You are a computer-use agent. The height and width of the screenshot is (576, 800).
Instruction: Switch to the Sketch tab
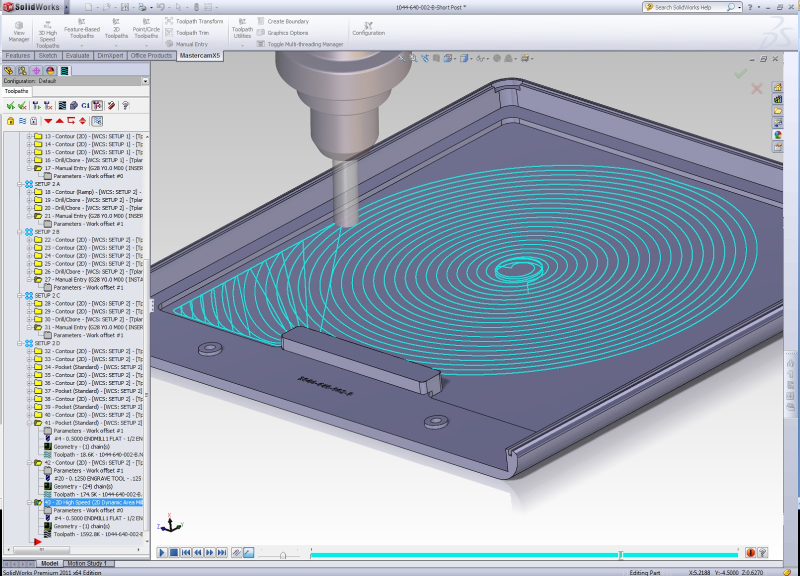coord(47,56)
